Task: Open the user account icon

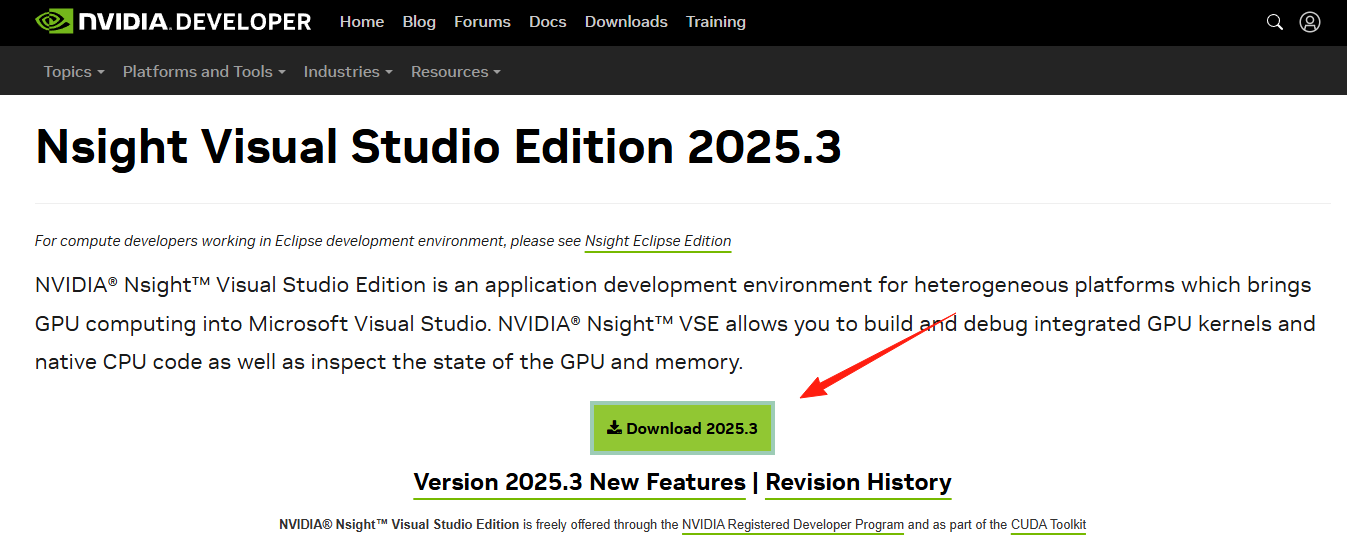Action: click(1310, 22)
